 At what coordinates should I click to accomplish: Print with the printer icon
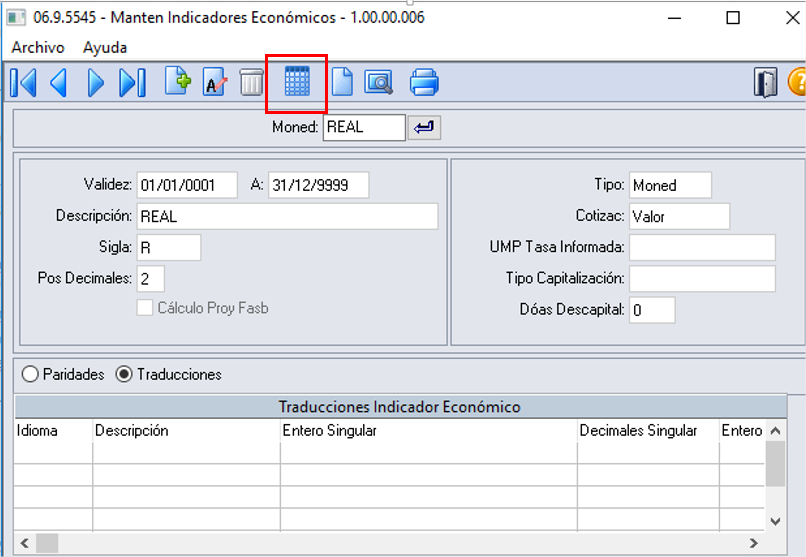(424, 82)
